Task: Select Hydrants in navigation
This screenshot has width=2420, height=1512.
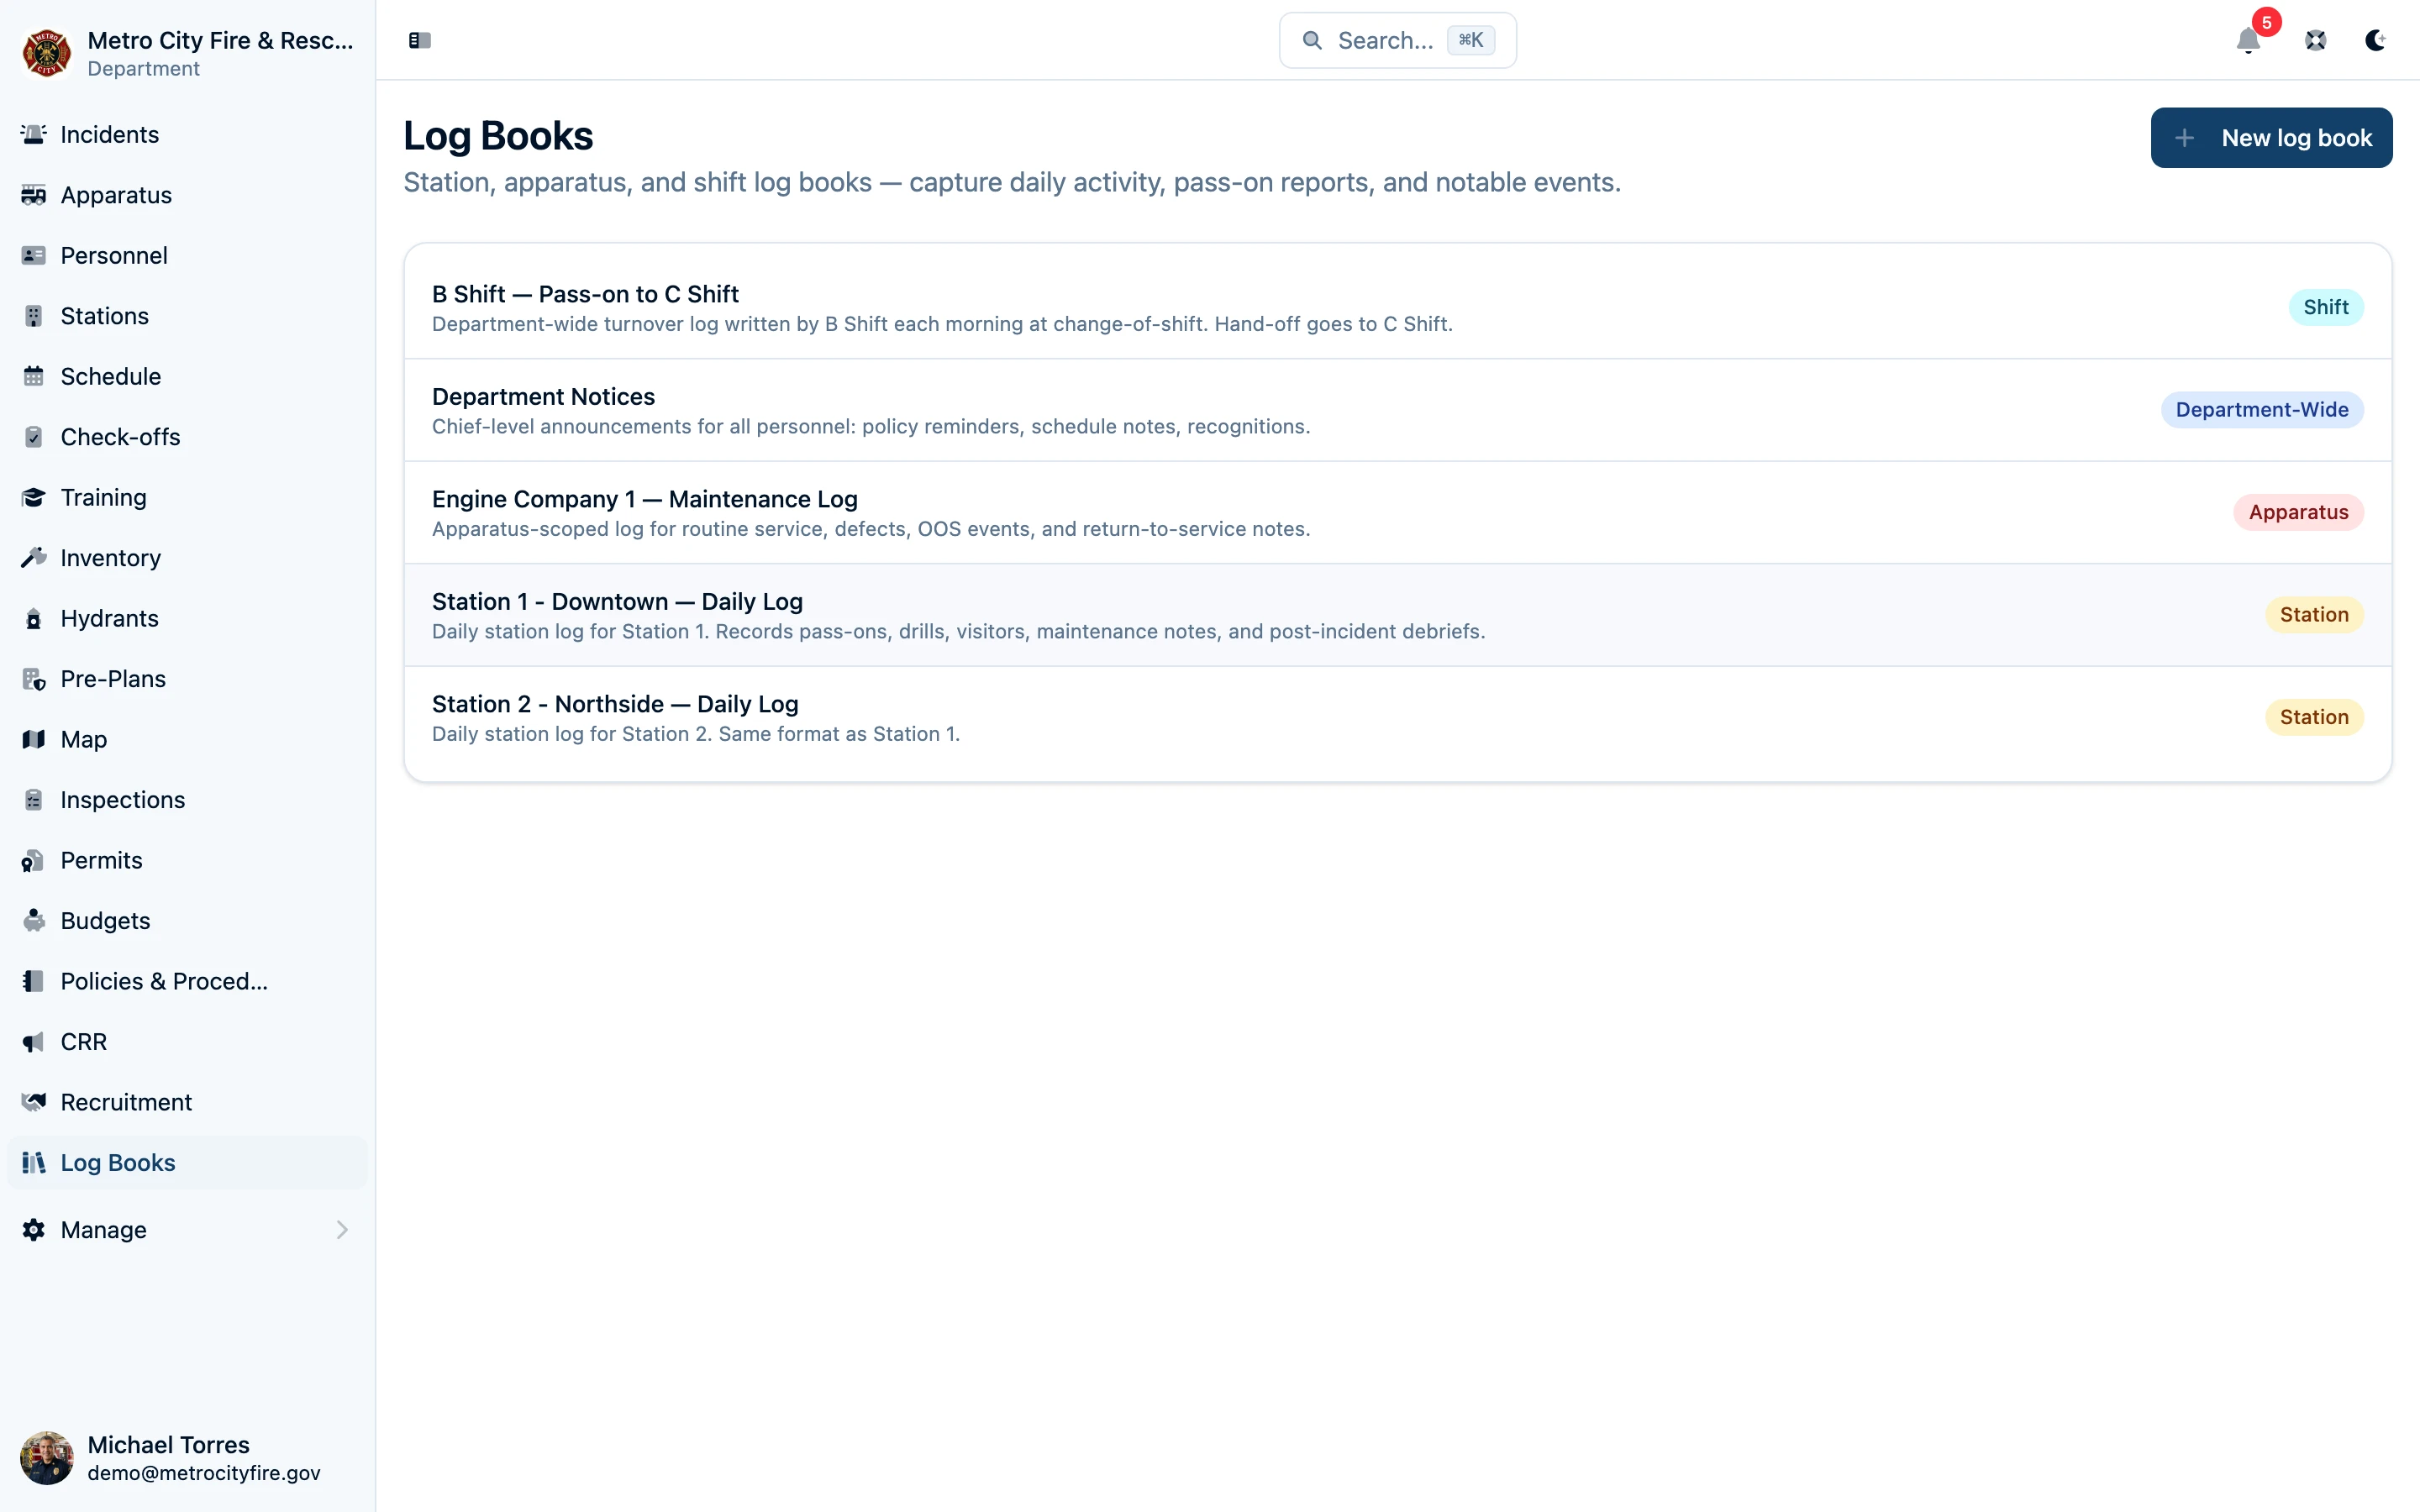Action: pos(187,618)
